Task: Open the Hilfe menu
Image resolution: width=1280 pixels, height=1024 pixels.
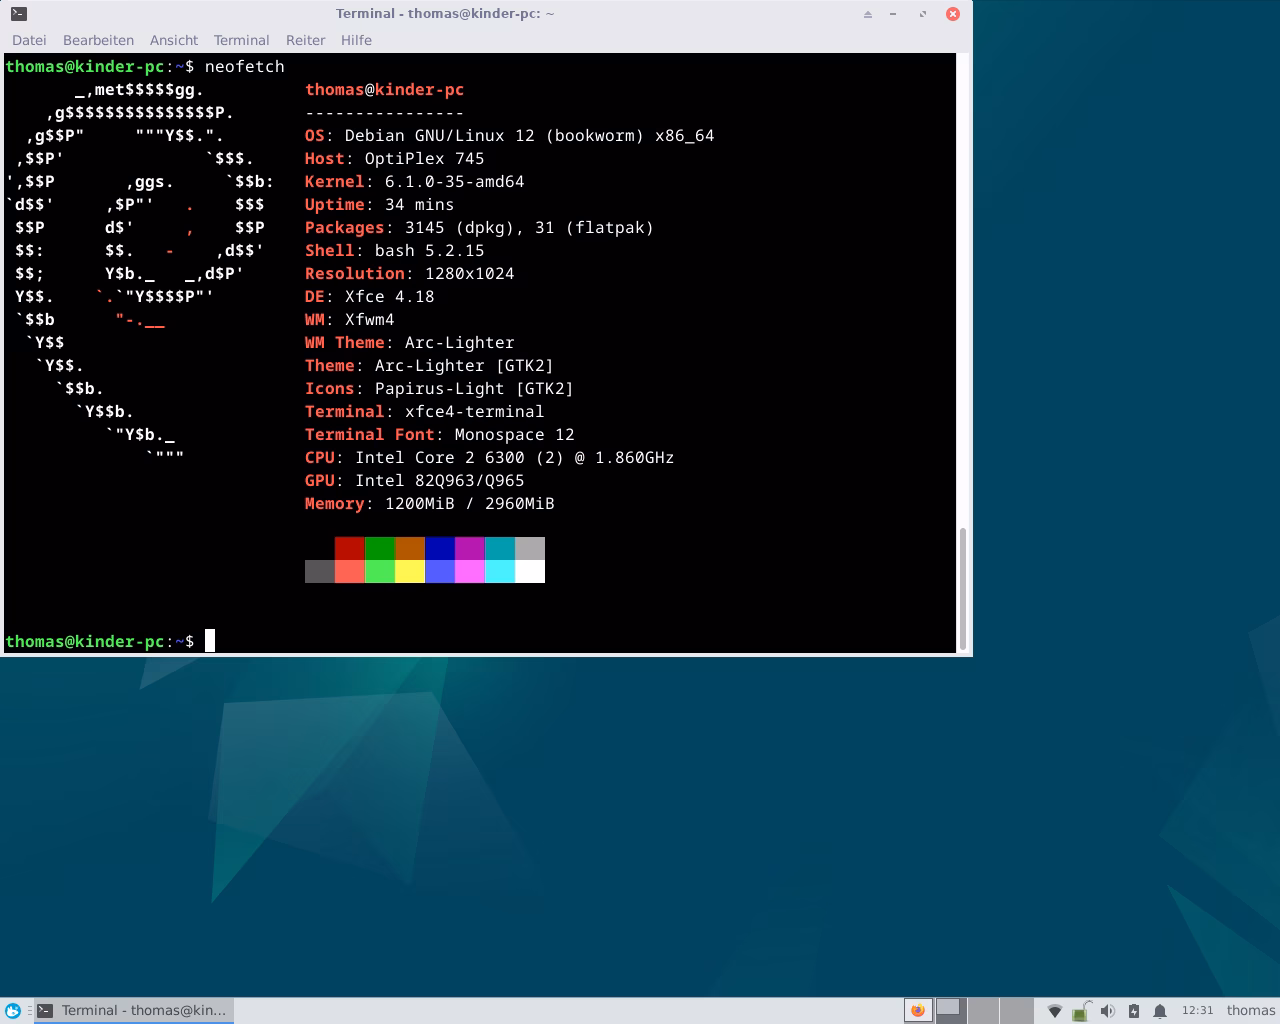Action: click(x=356, y=40)
